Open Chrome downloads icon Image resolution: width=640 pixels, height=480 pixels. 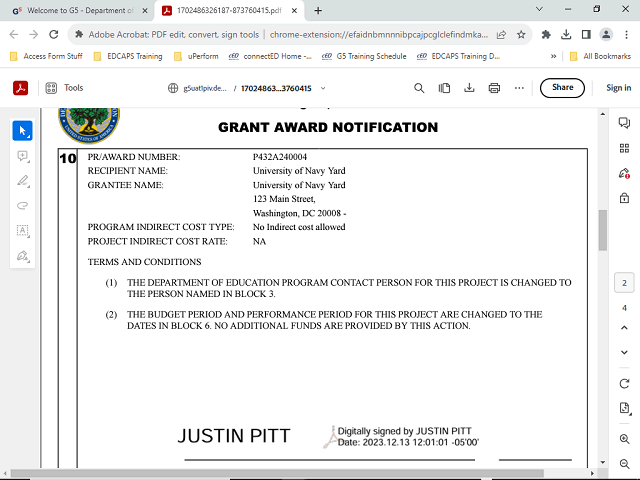click(566, 35)
